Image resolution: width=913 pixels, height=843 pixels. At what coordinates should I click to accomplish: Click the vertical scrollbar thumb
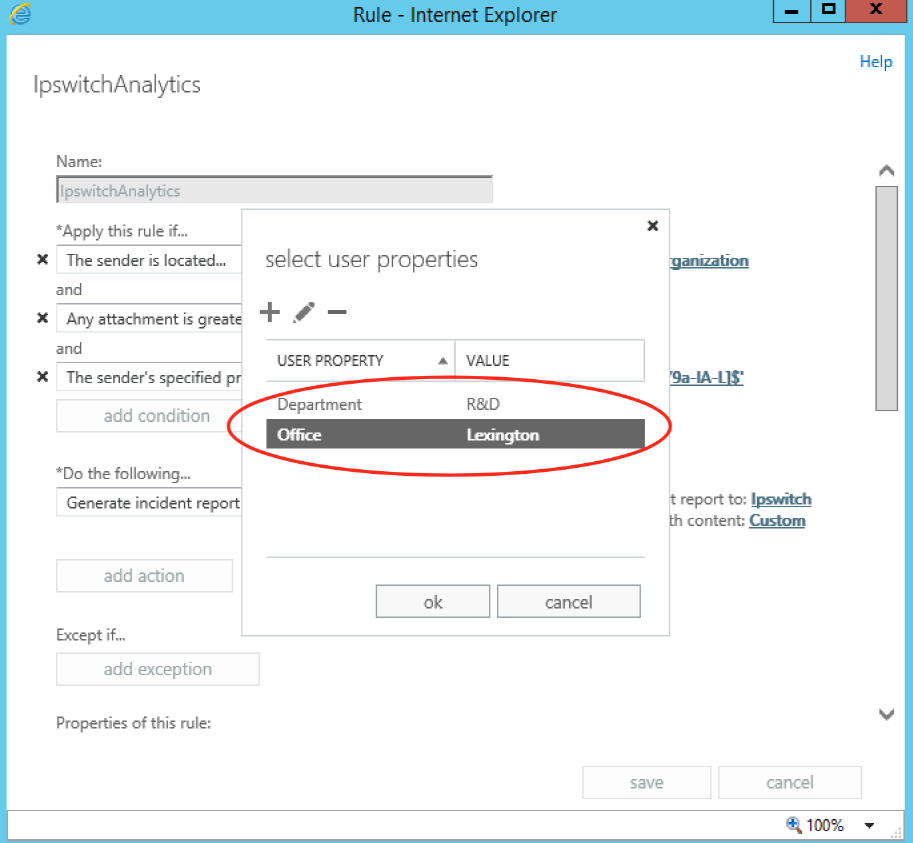(886, 299)
